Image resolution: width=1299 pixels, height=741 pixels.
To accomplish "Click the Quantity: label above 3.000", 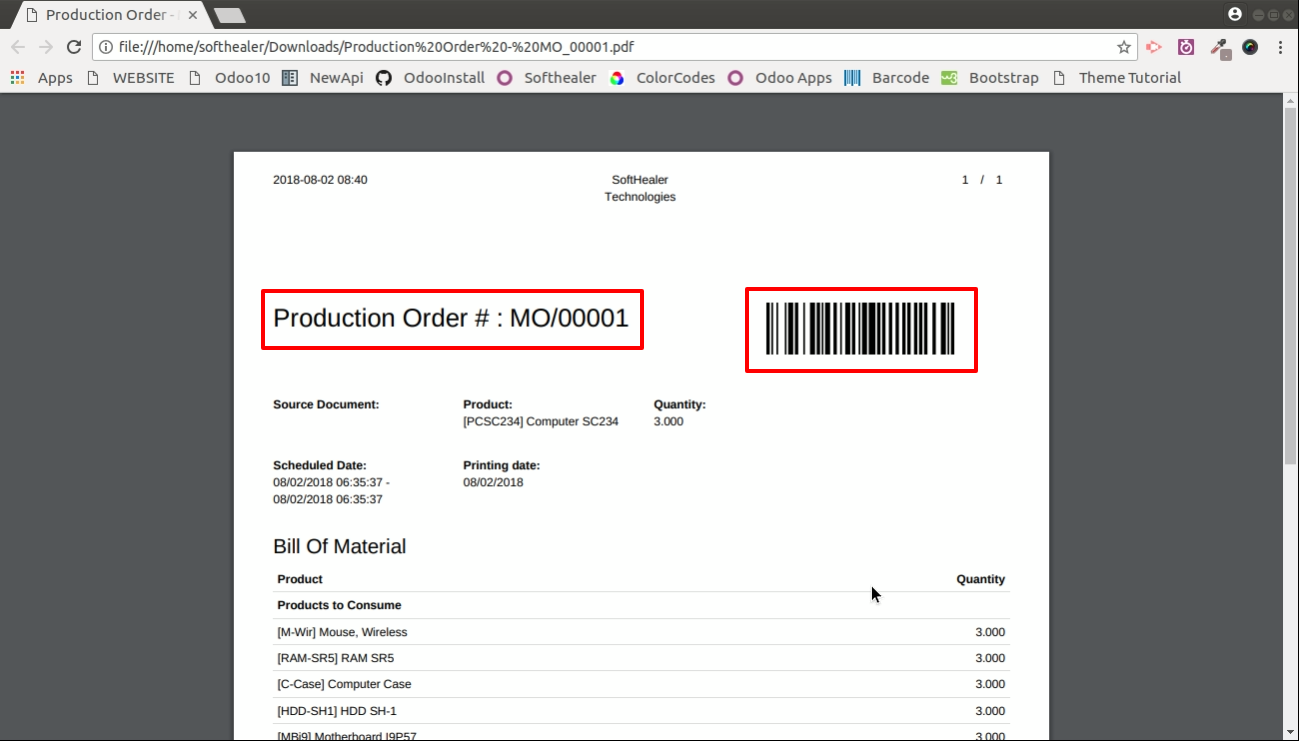I will (680, 405).
